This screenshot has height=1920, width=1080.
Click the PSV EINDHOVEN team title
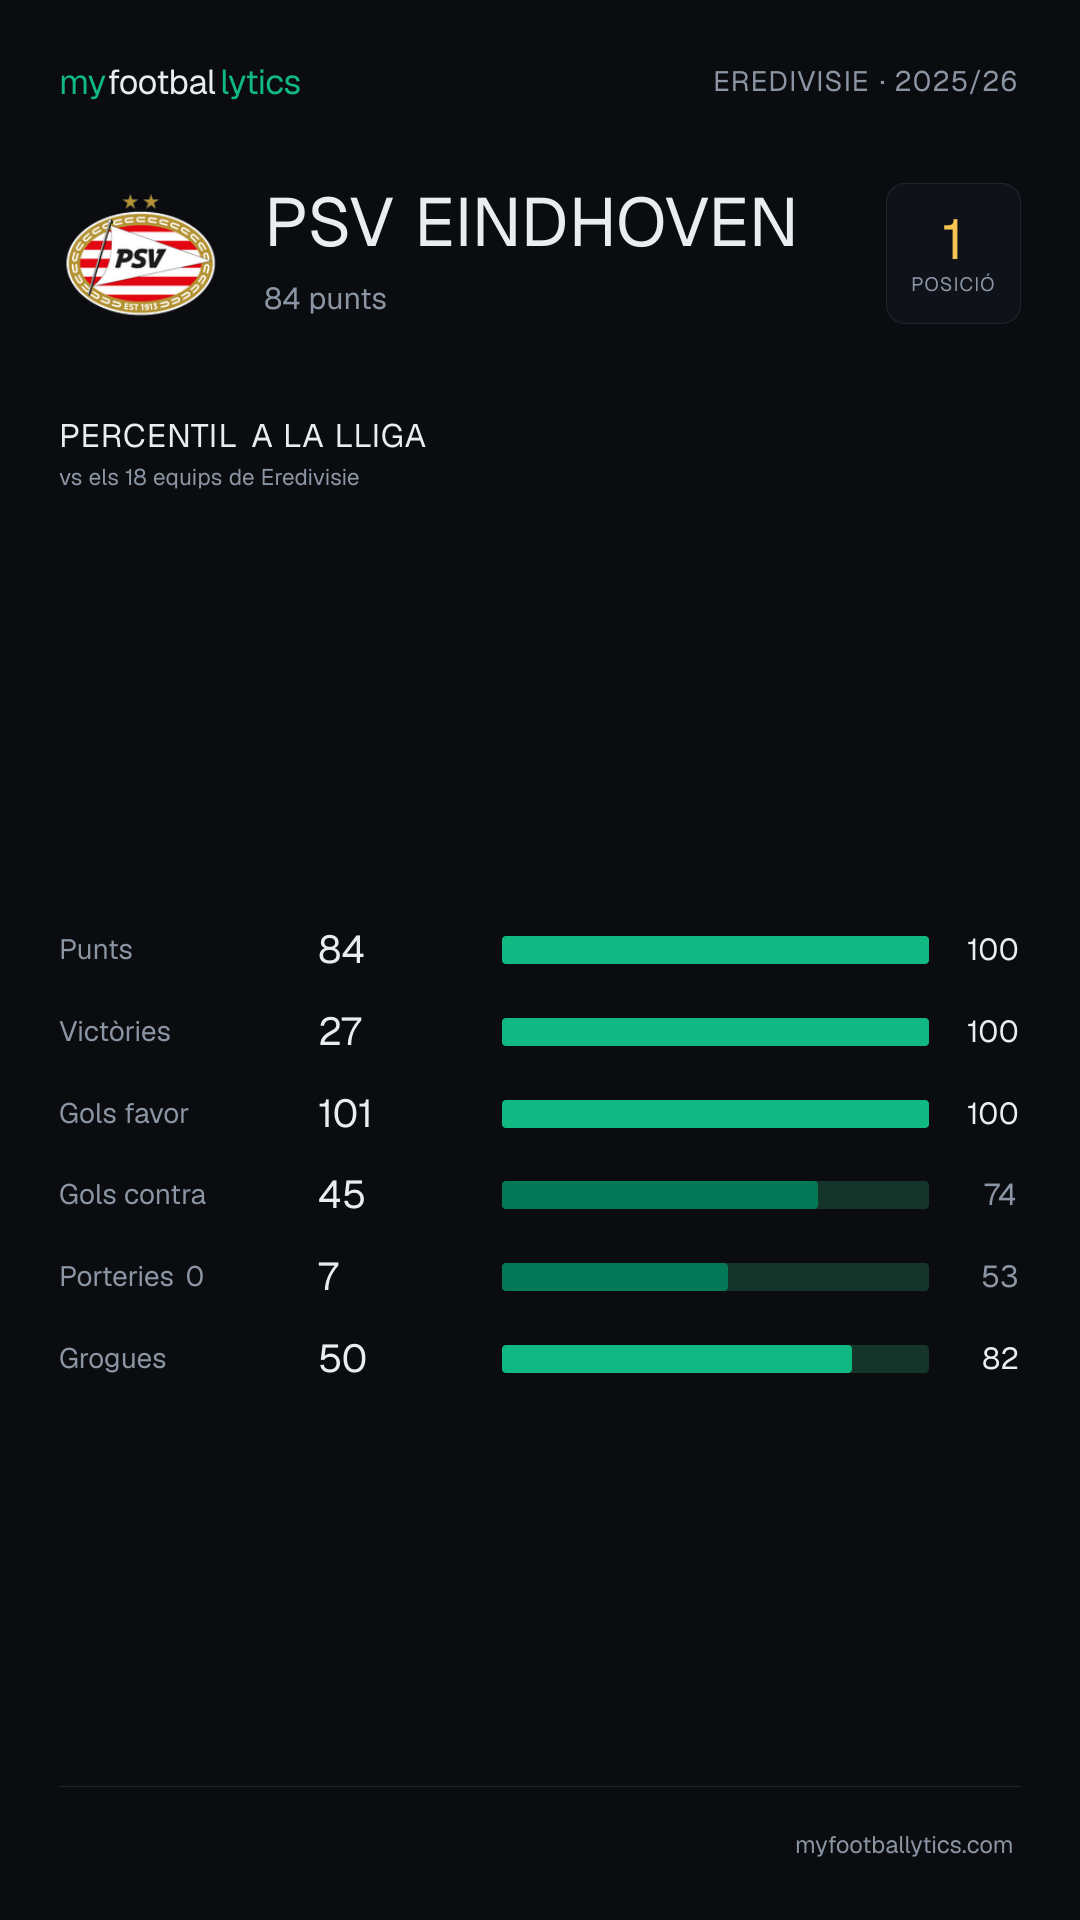(x=531, y=223)
